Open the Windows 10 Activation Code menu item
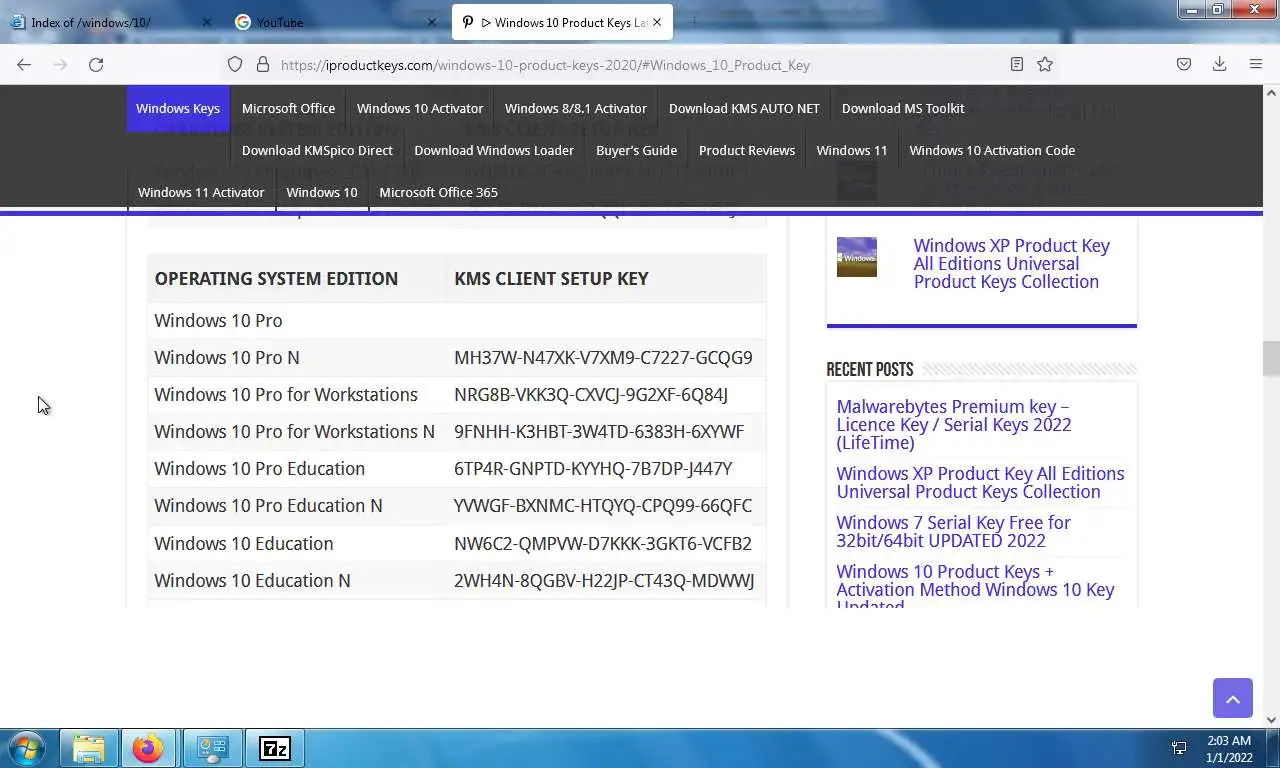Screen dimensions: 1280x768 pyautogui.click(x=992, y=150)
